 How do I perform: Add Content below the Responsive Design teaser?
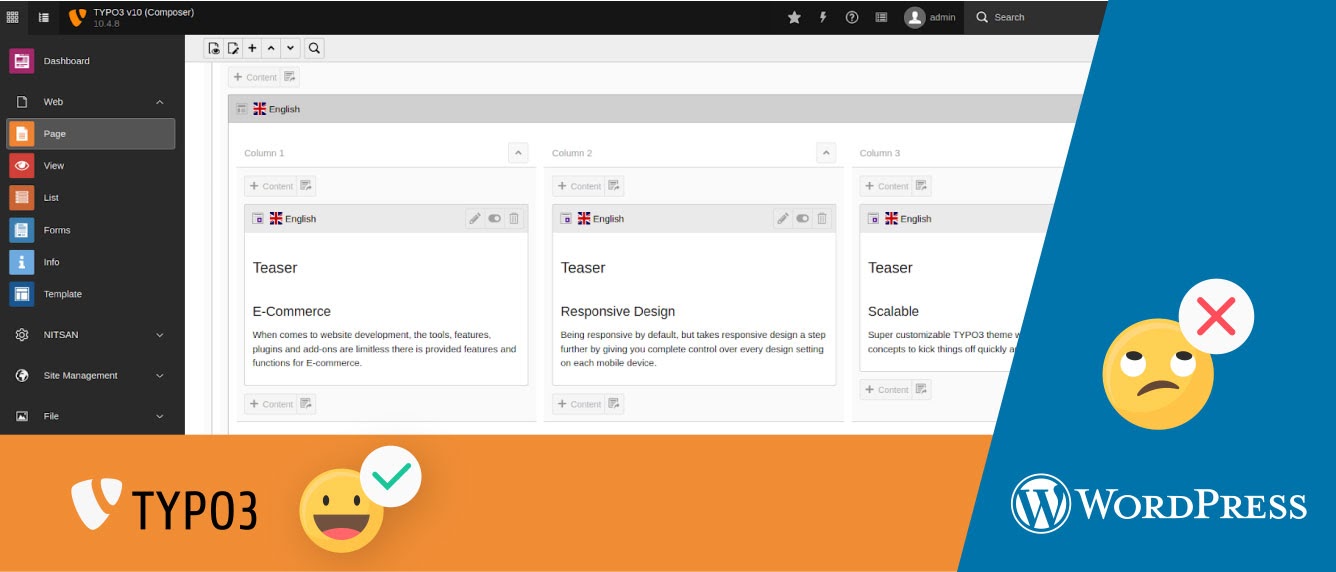(579, 404)
